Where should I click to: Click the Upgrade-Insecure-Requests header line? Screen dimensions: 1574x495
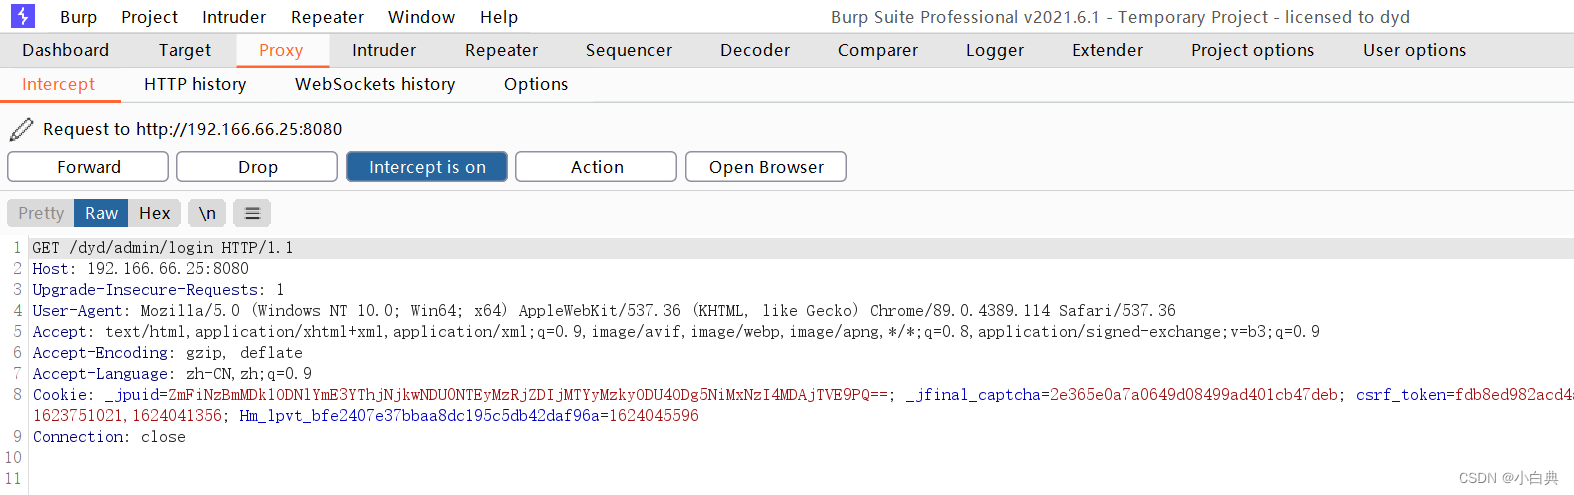click(158, 290)
